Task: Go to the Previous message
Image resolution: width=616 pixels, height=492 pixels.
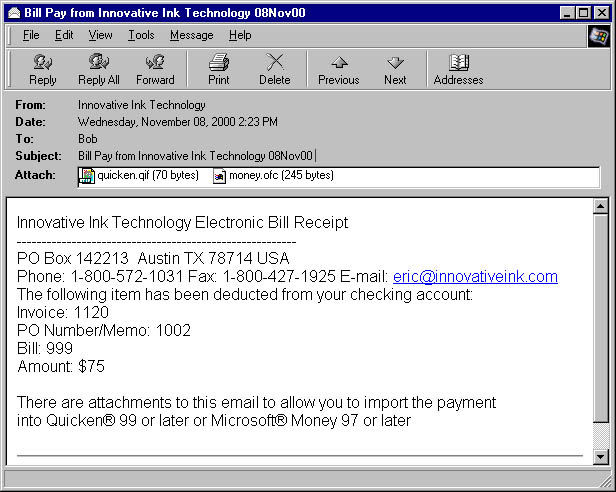Action: 339,69
